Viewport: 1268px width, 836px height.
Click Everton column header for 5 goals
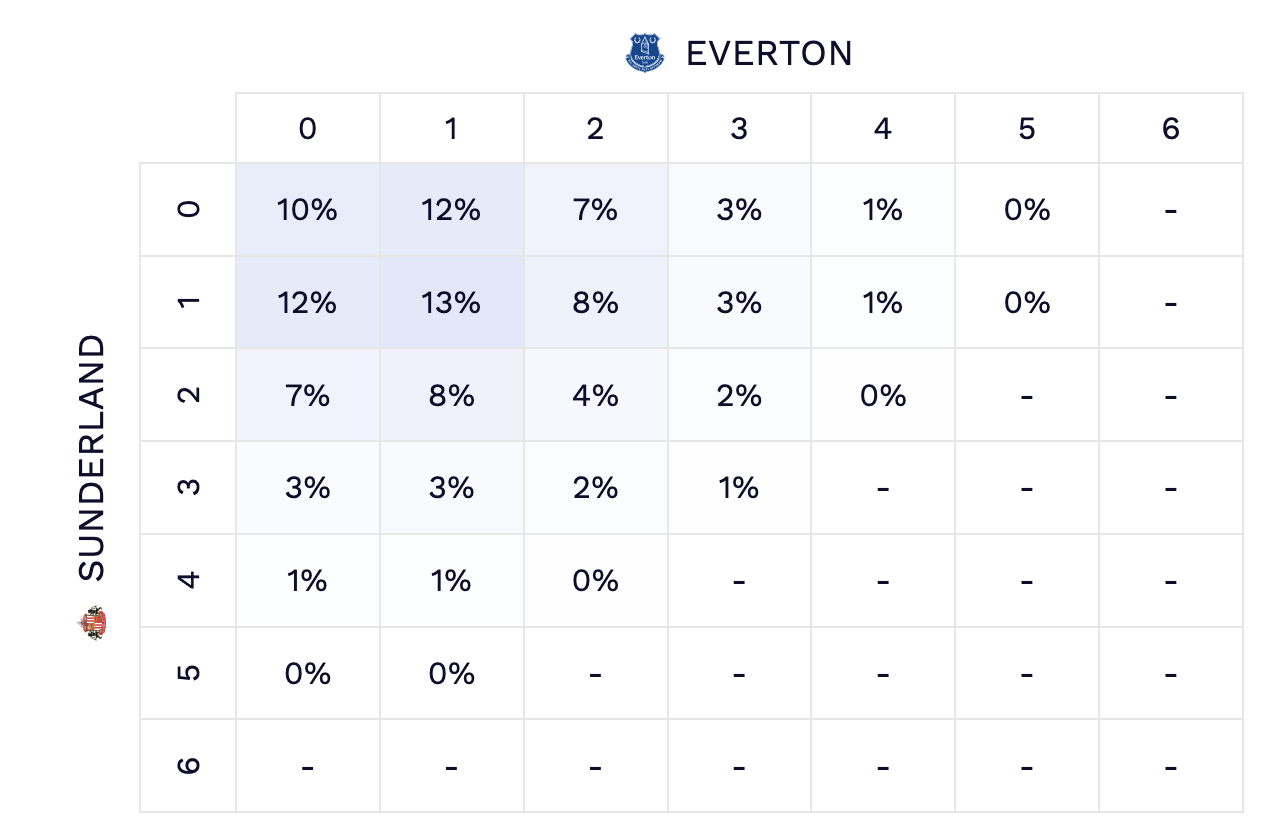(x=1027, y=128)
